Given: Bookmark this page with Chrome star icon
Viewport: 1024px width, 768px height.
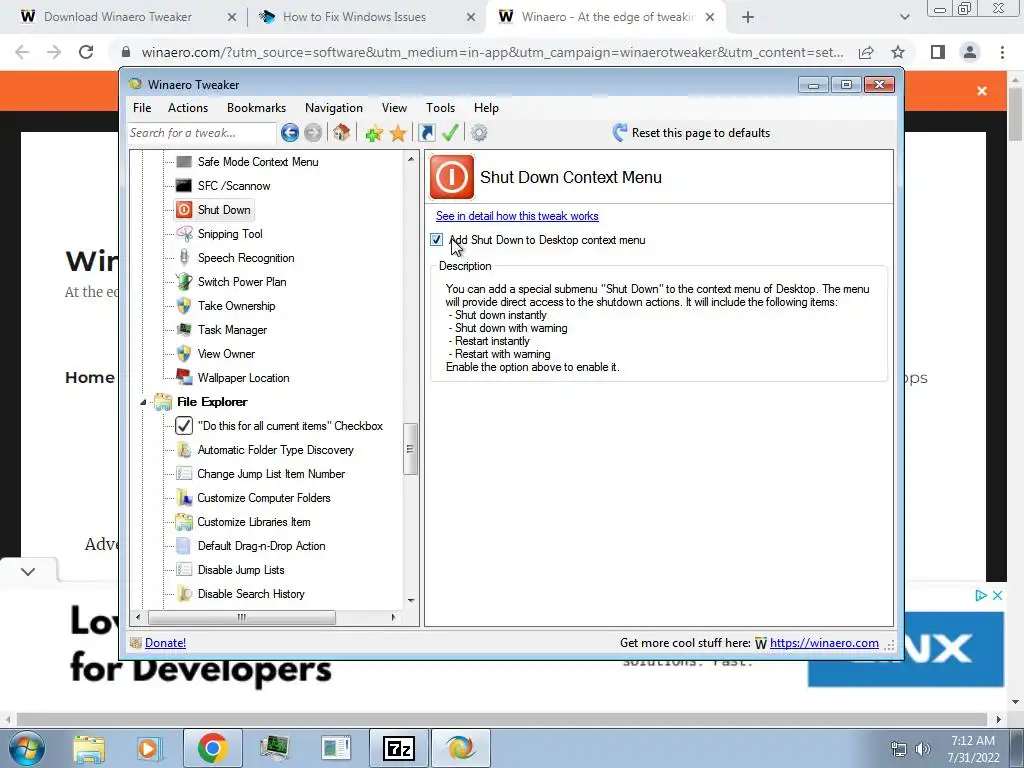Looking at the screenshot, I should click(898, 52).
